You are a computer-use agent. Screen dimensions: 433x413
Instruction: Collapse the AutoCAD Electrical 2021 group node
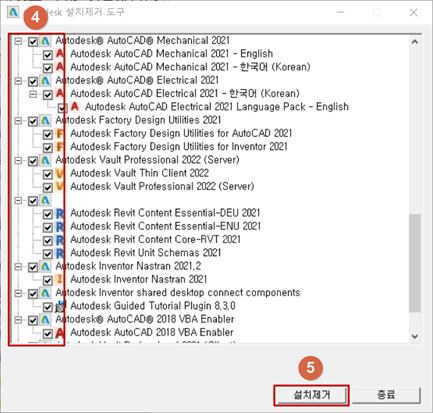coord(18,81)
